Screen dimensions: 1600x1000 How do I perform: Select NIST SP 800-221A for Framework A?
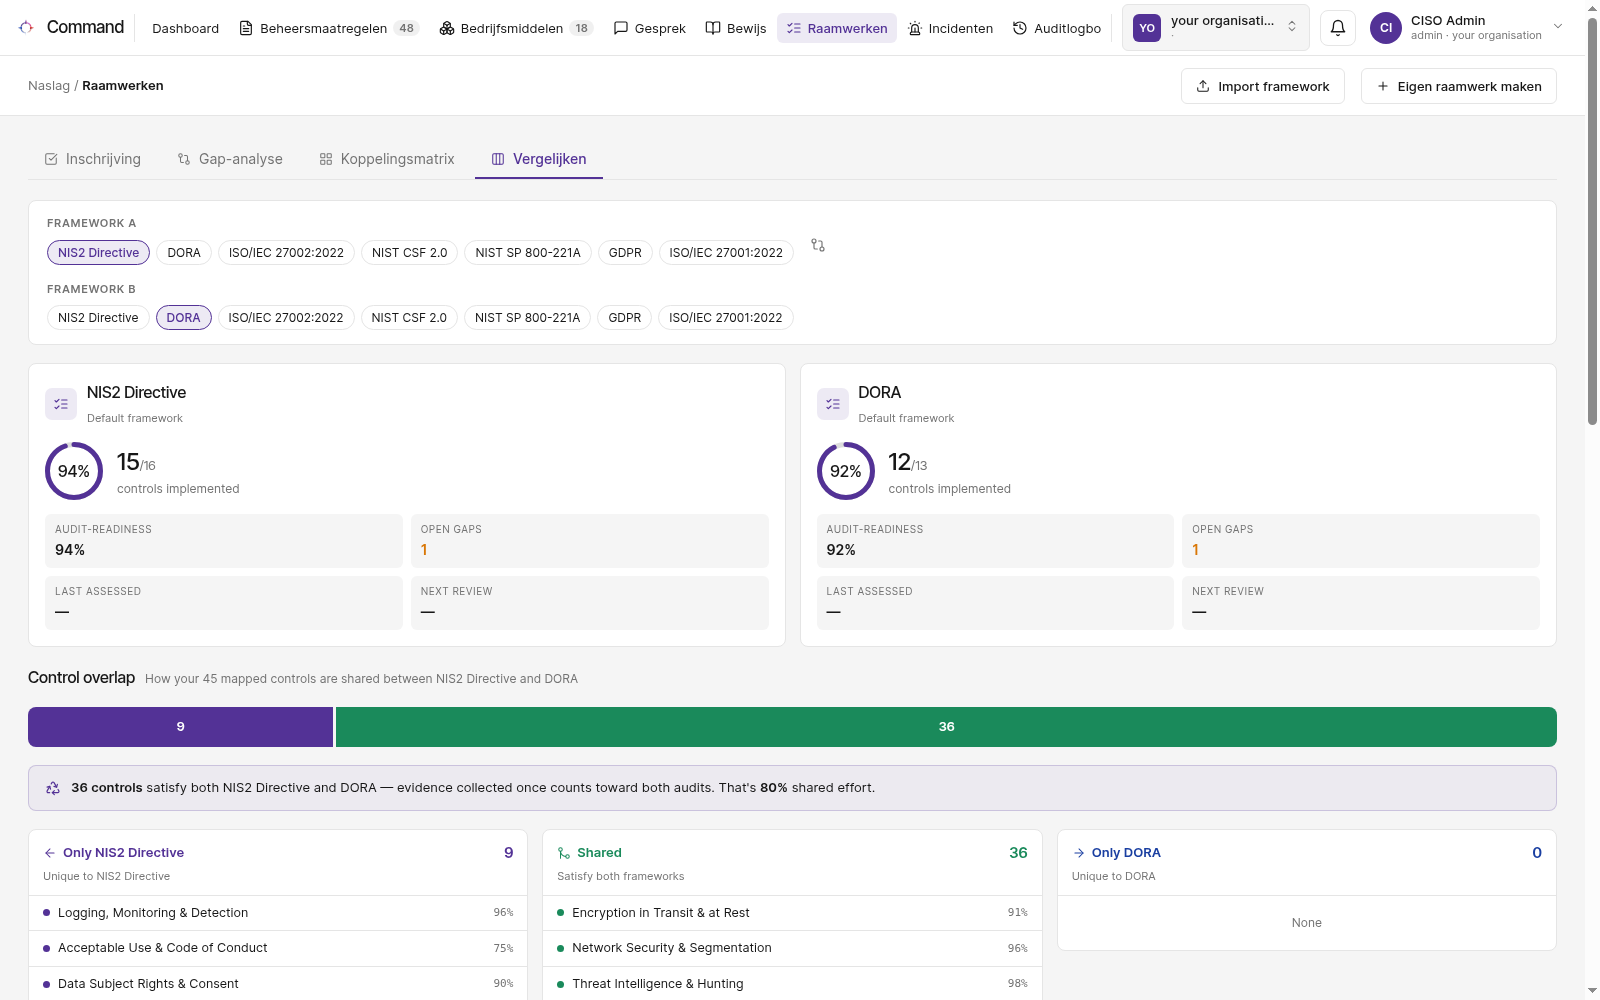[x=528, y=253]
